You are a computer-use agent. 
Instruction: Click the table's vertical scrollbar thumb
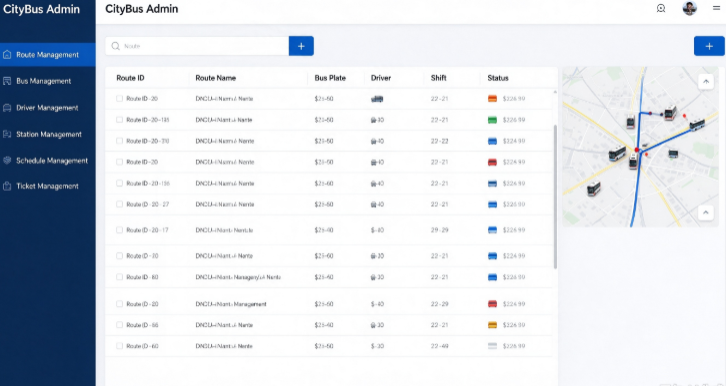pyautogui.click(x=555, y=197)
